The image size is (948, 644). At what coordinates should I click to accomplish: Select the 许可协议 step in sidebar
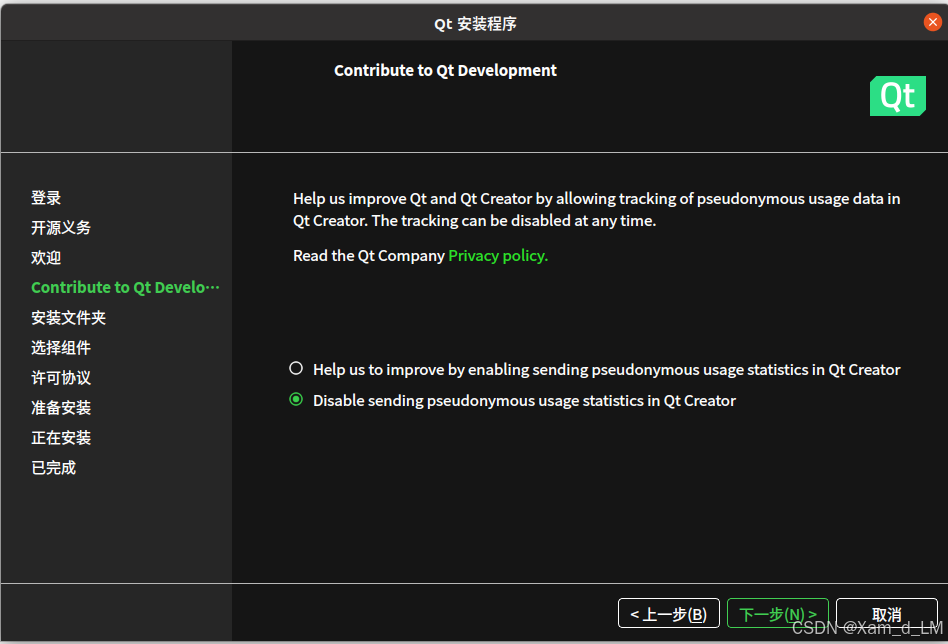pos(61,378)
